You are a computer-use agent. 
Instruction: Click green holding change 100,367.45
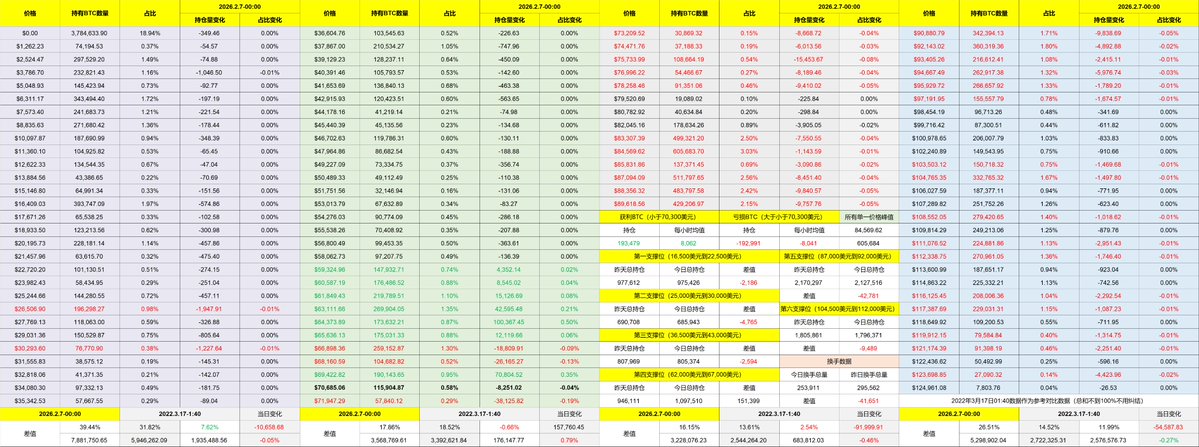pos(509,324)
